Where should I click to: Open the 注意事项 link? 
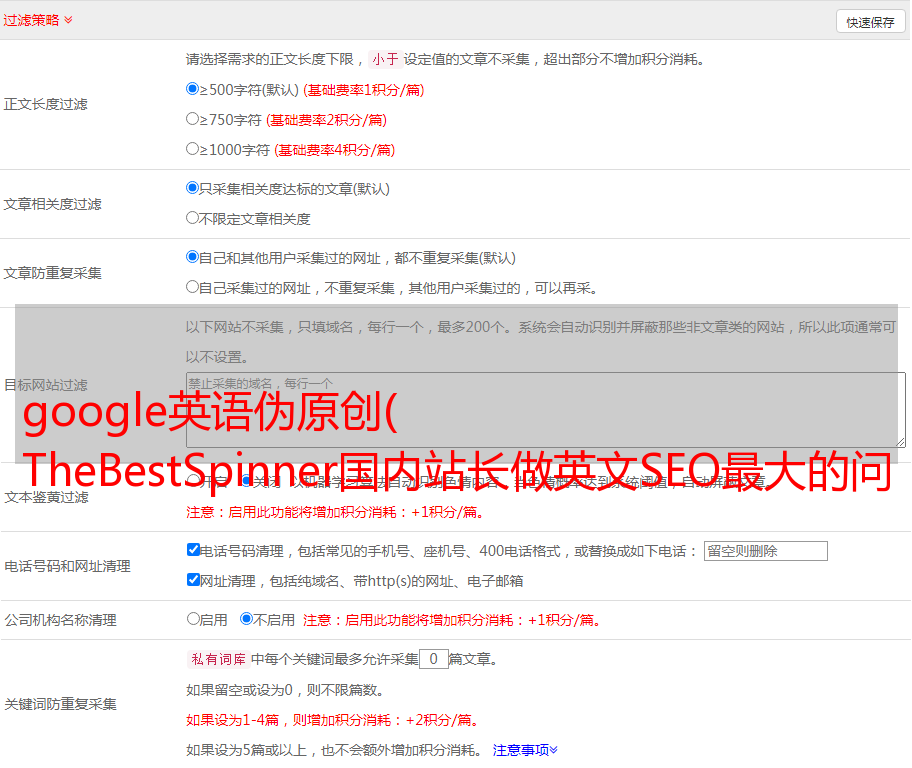[x=525, y=750]
